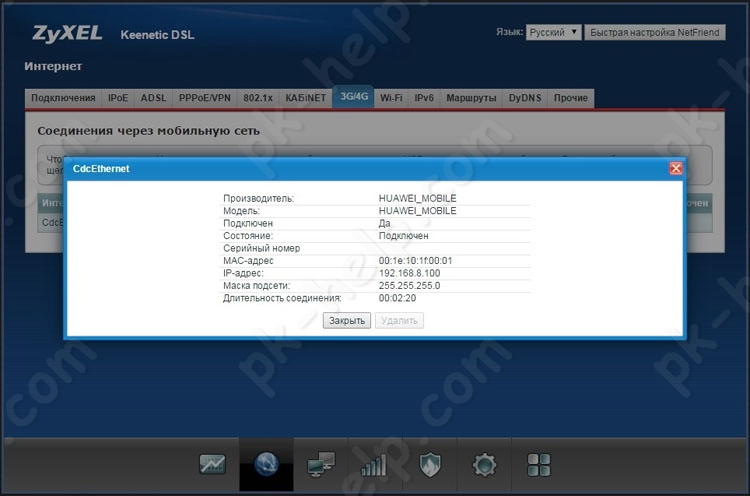Screen dimensions: 750x496
Task: Open the system settings gear icon
Action: (484, 465)
